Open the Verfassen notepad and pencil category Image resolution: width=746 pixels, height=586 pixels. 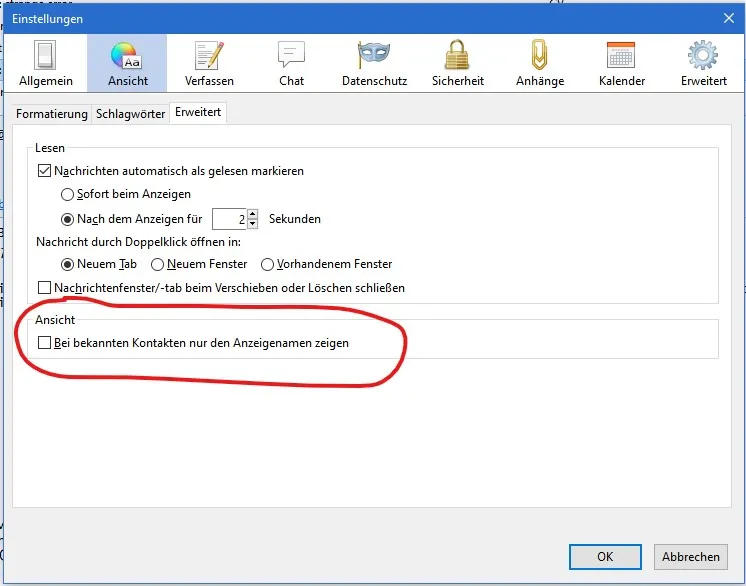point(209,63)
